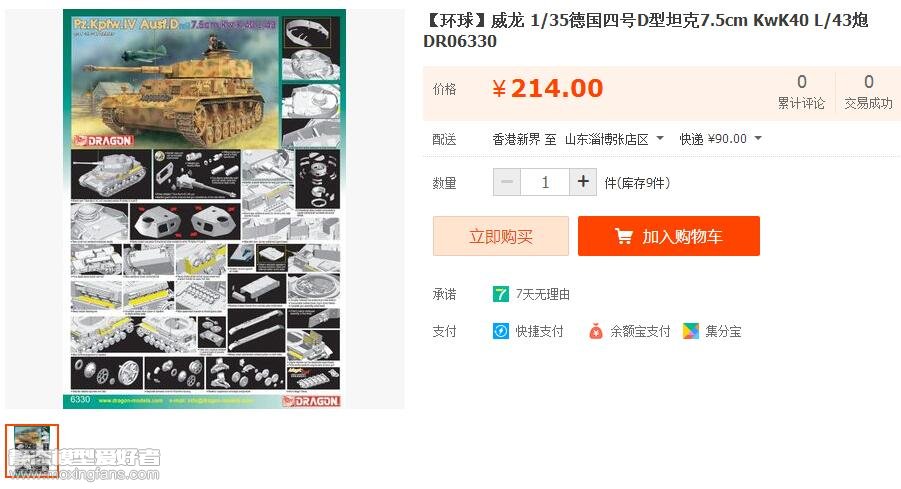Image resolution: width=901 pixels, height=489 pixels.
Task: Expand the delivery destination dropdown arrow
Action: pos(660,138)
